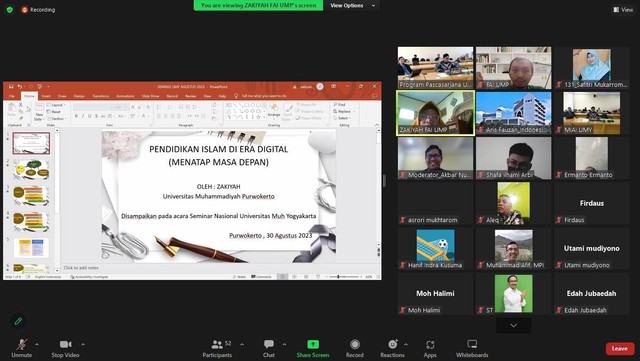Click the Recording indicator

click(x=38, y=9)
